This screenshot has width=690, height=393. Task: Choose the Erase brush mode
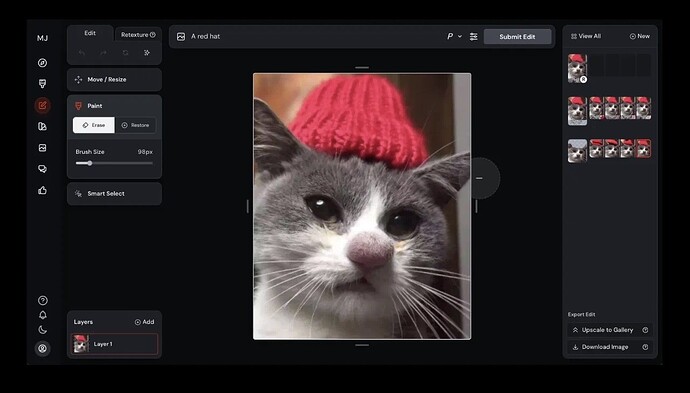click(94, 125)
